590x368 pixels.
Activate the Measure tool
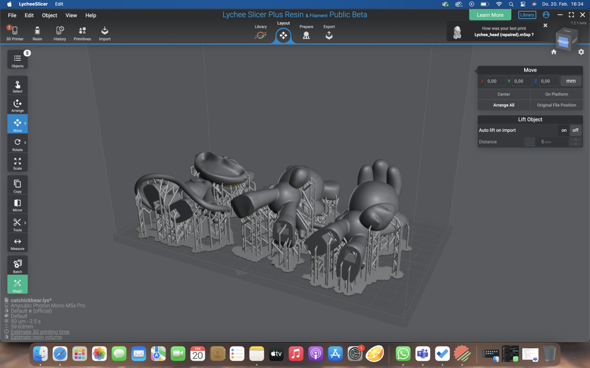[x=17, y=243]
